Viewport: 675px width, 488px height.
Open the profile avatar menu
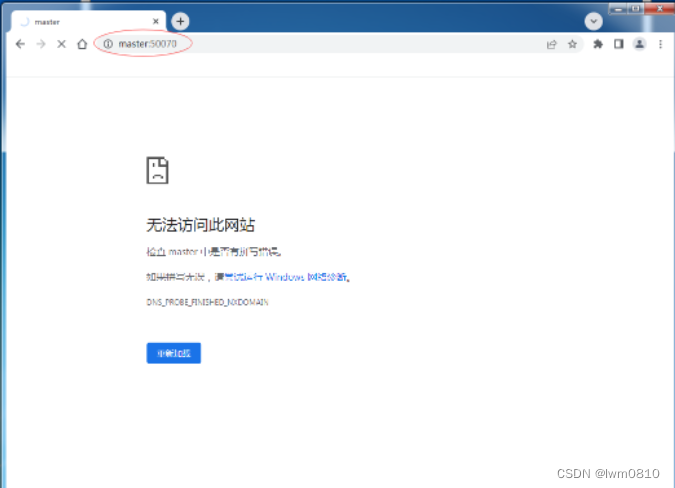640,44
